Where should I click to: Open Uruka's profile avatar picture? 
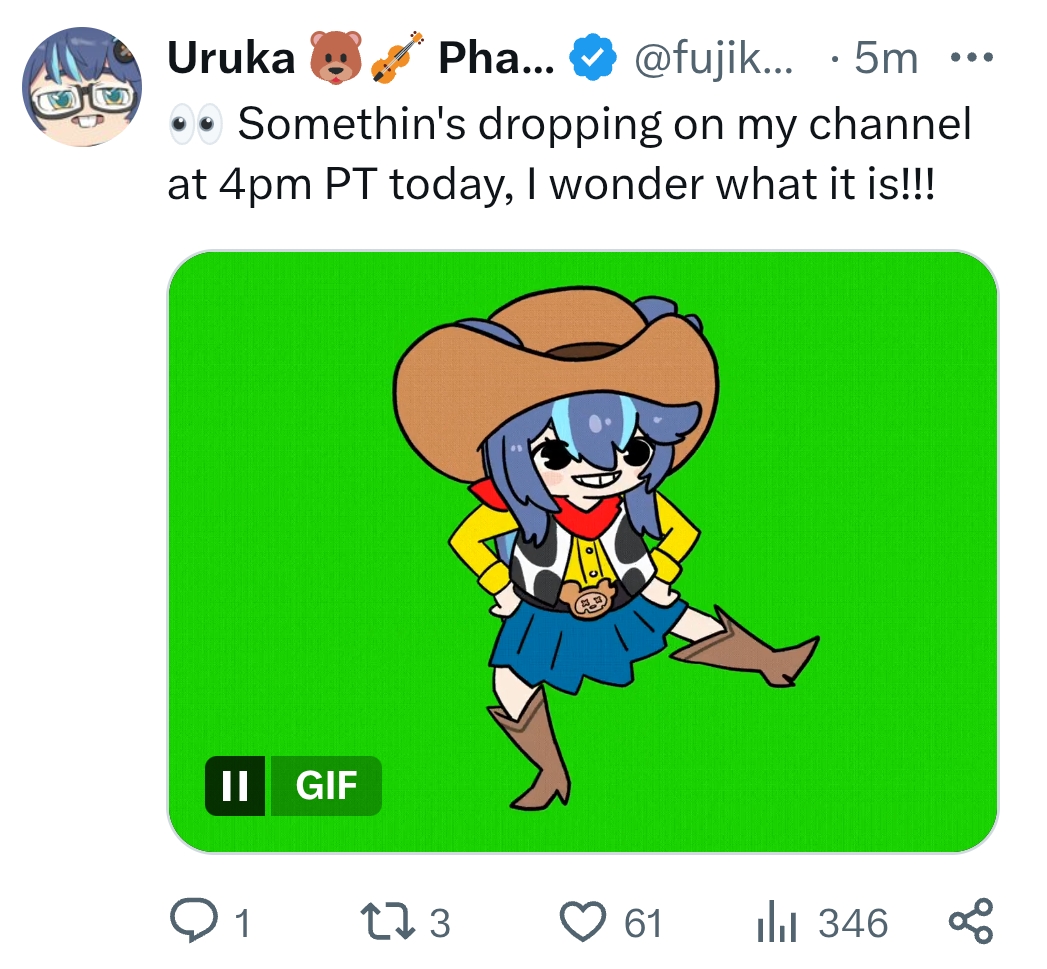pos(81,86)
